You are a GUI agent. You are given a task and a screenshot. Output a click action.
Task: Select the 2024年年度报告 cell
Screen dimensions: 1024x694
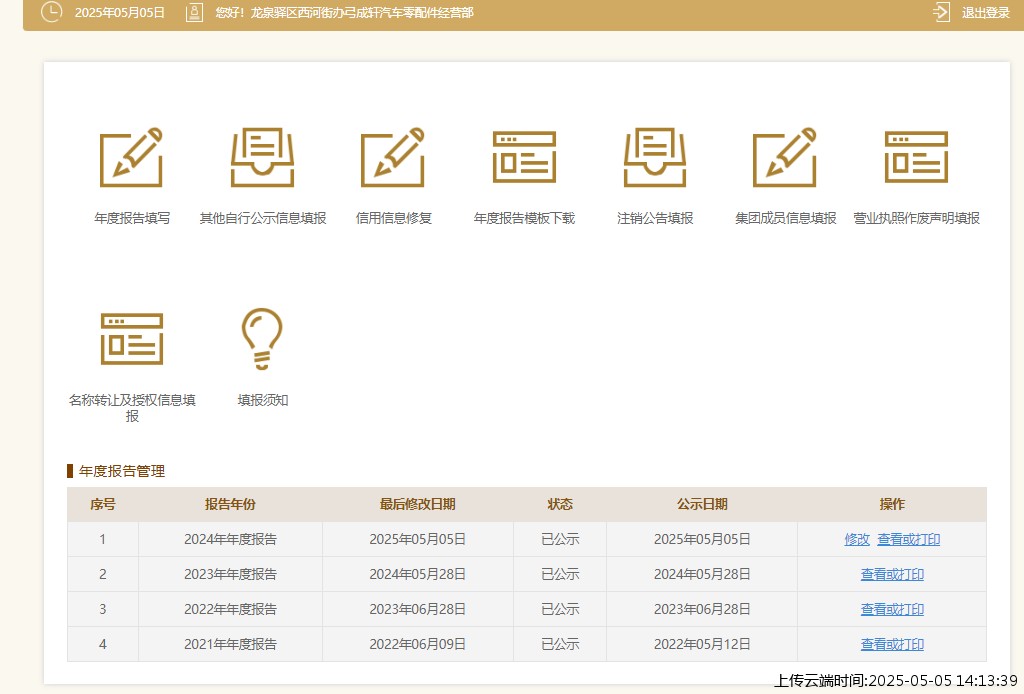(231, 539)
